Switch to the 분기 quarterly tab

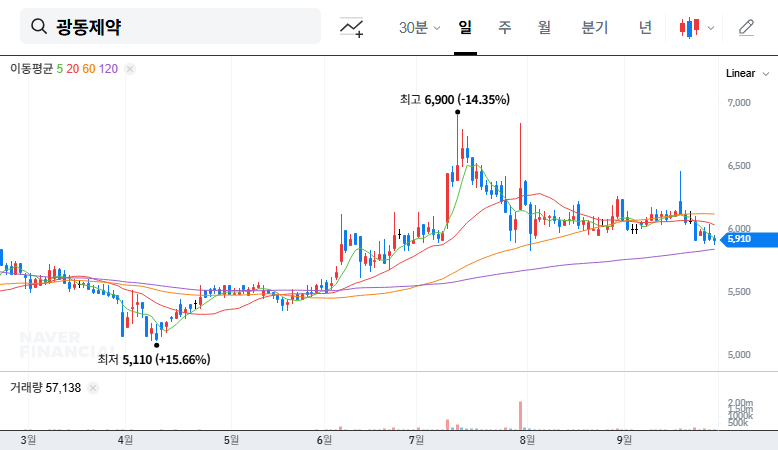point(594,27)
